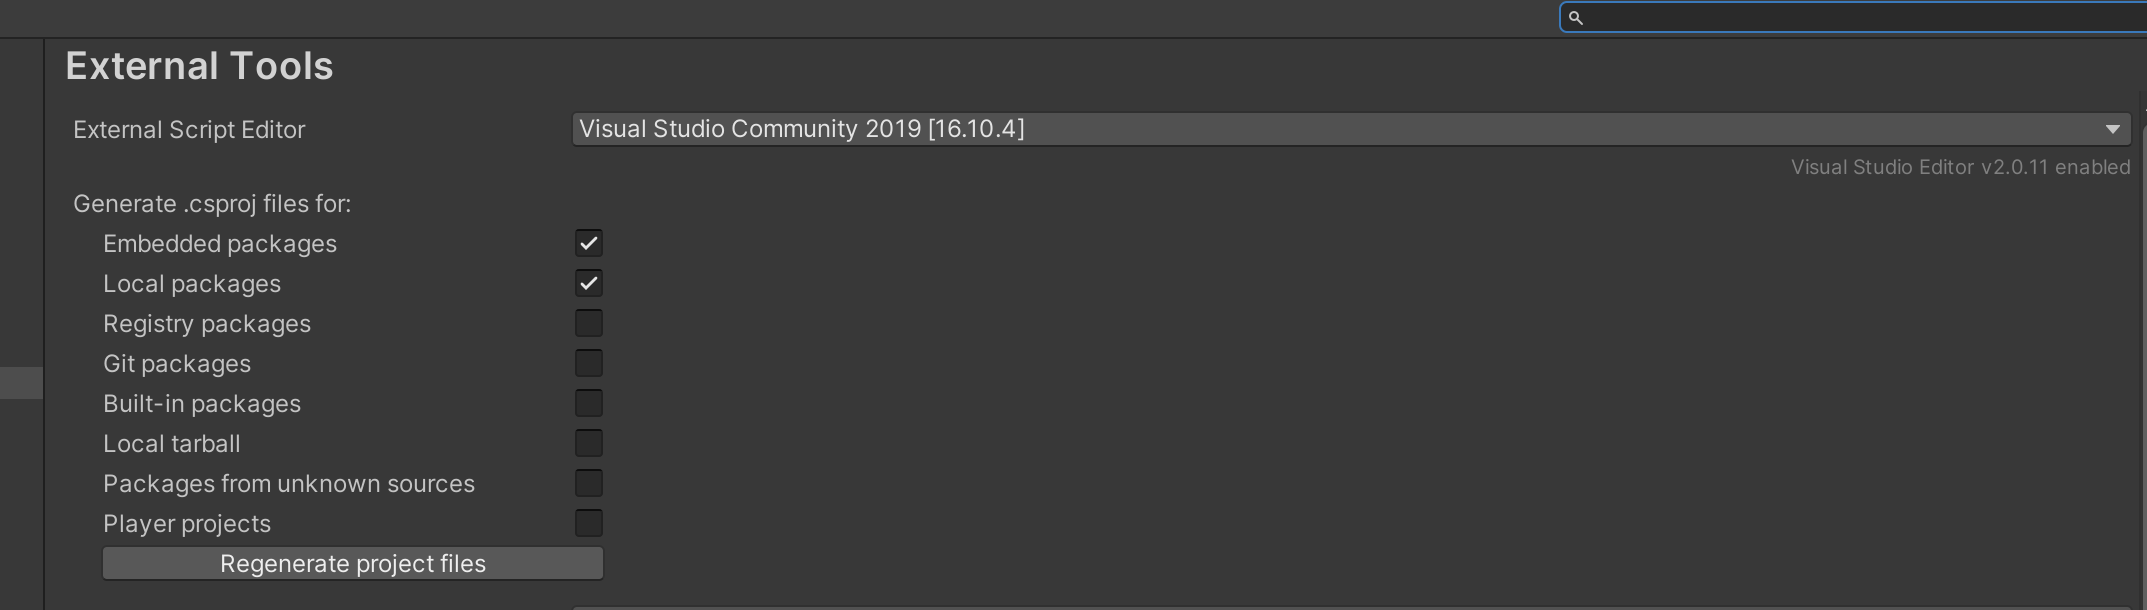
Task: Enable Packages from unknown sources
Action: (x=589, y=482)
